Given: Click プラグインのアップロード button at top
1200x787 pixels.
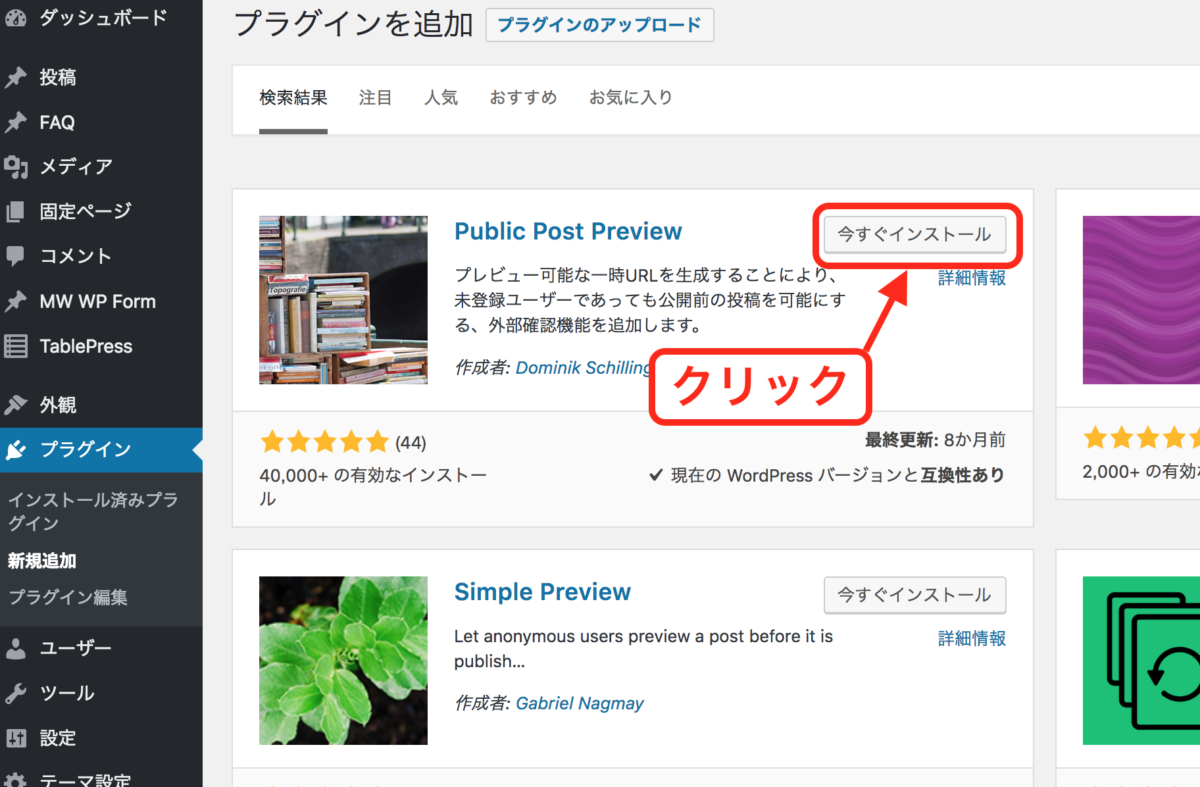Looking at the screenshot, I should coord(599,24).
